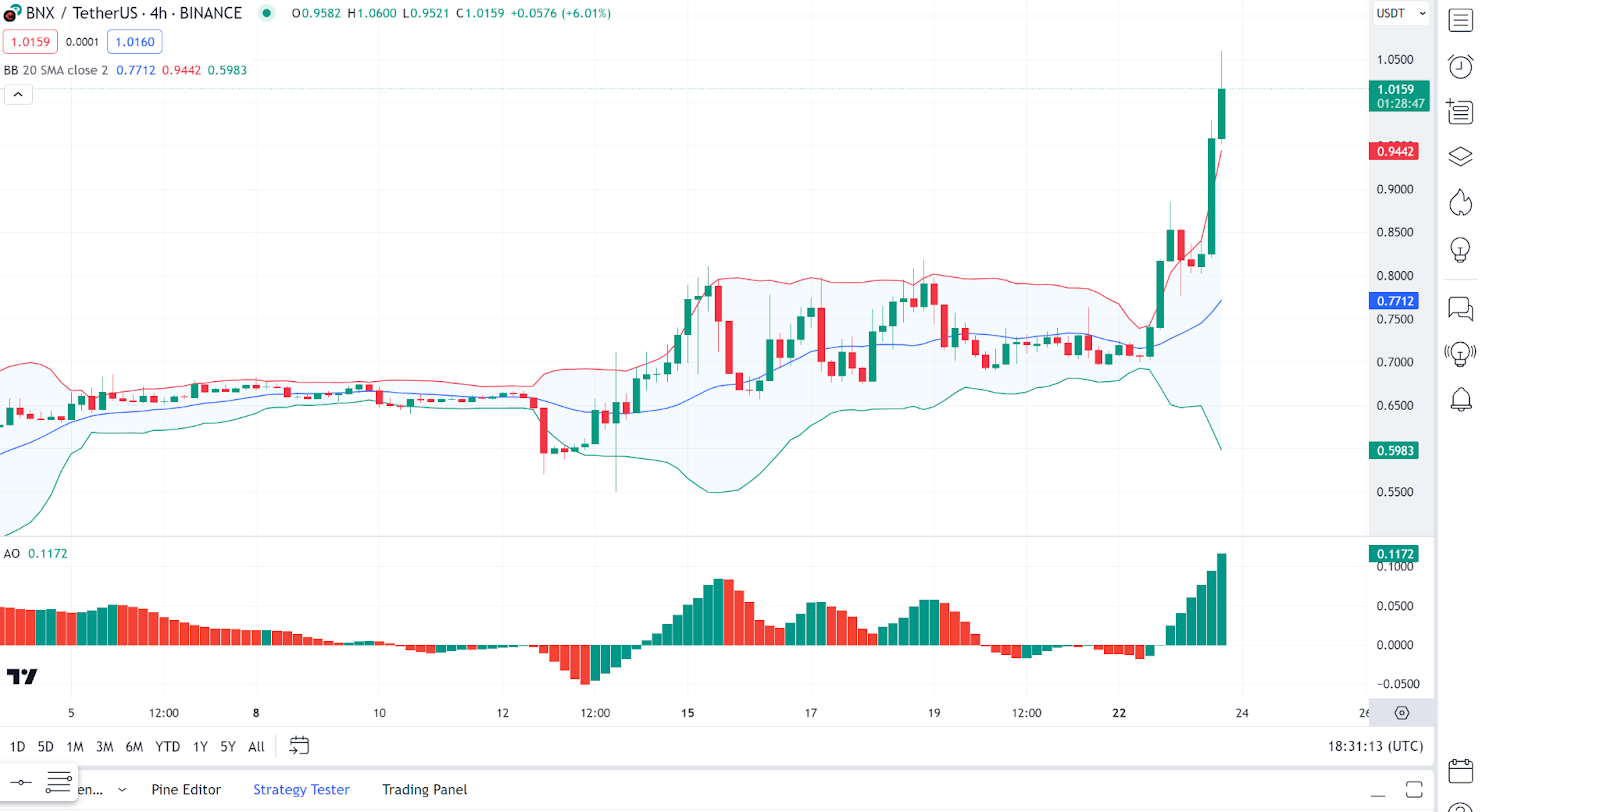This screenshot has width=1600, height=812.
Task: Open the Object tree layers icon
Action: click(1461, 157)
